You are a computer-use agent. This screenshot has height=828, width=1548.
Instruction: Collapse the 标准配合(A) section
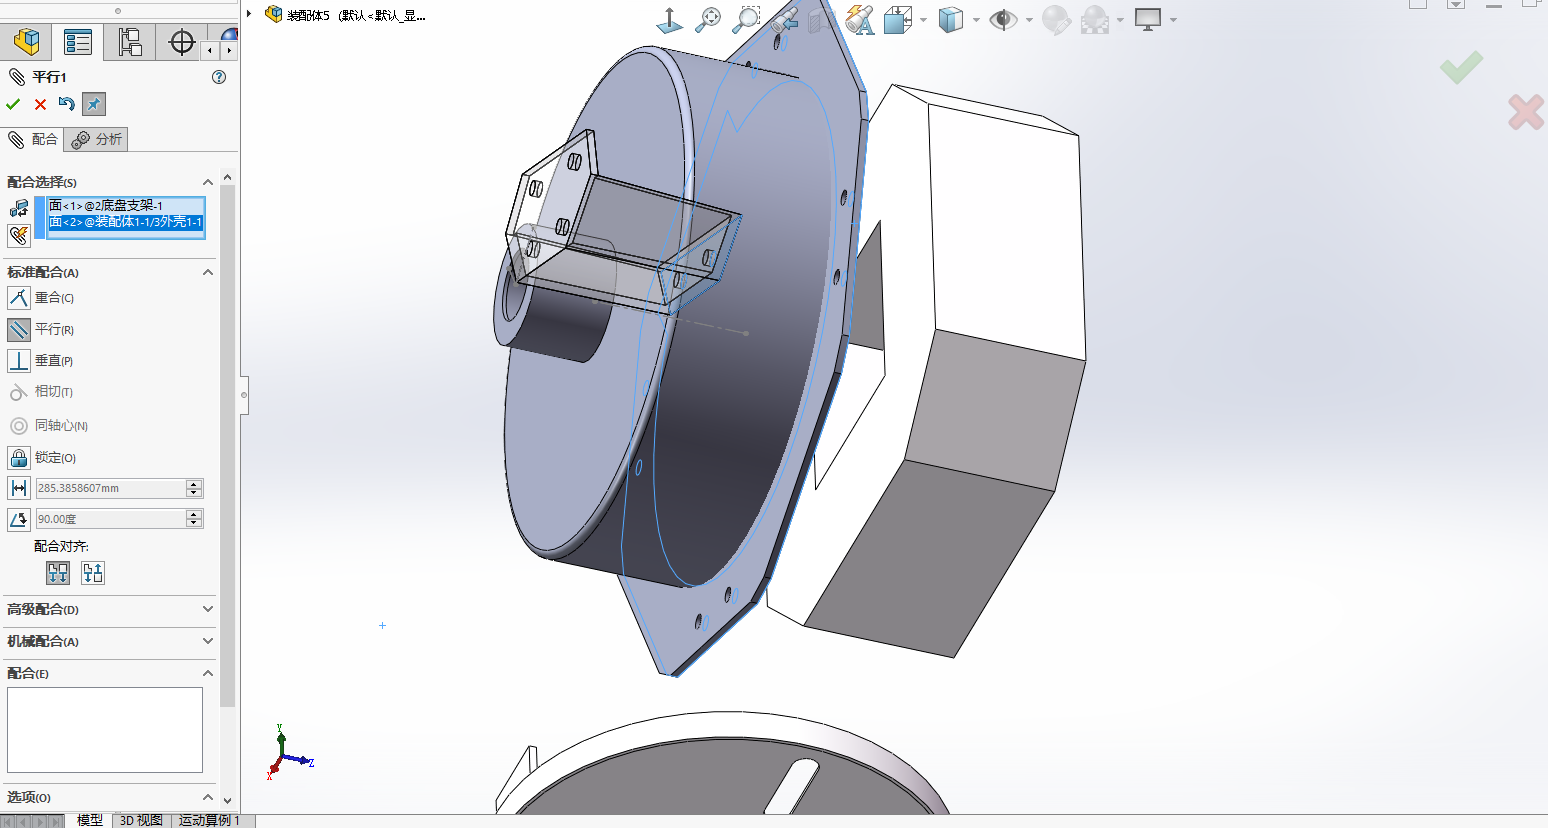click(x=208, y=272)
